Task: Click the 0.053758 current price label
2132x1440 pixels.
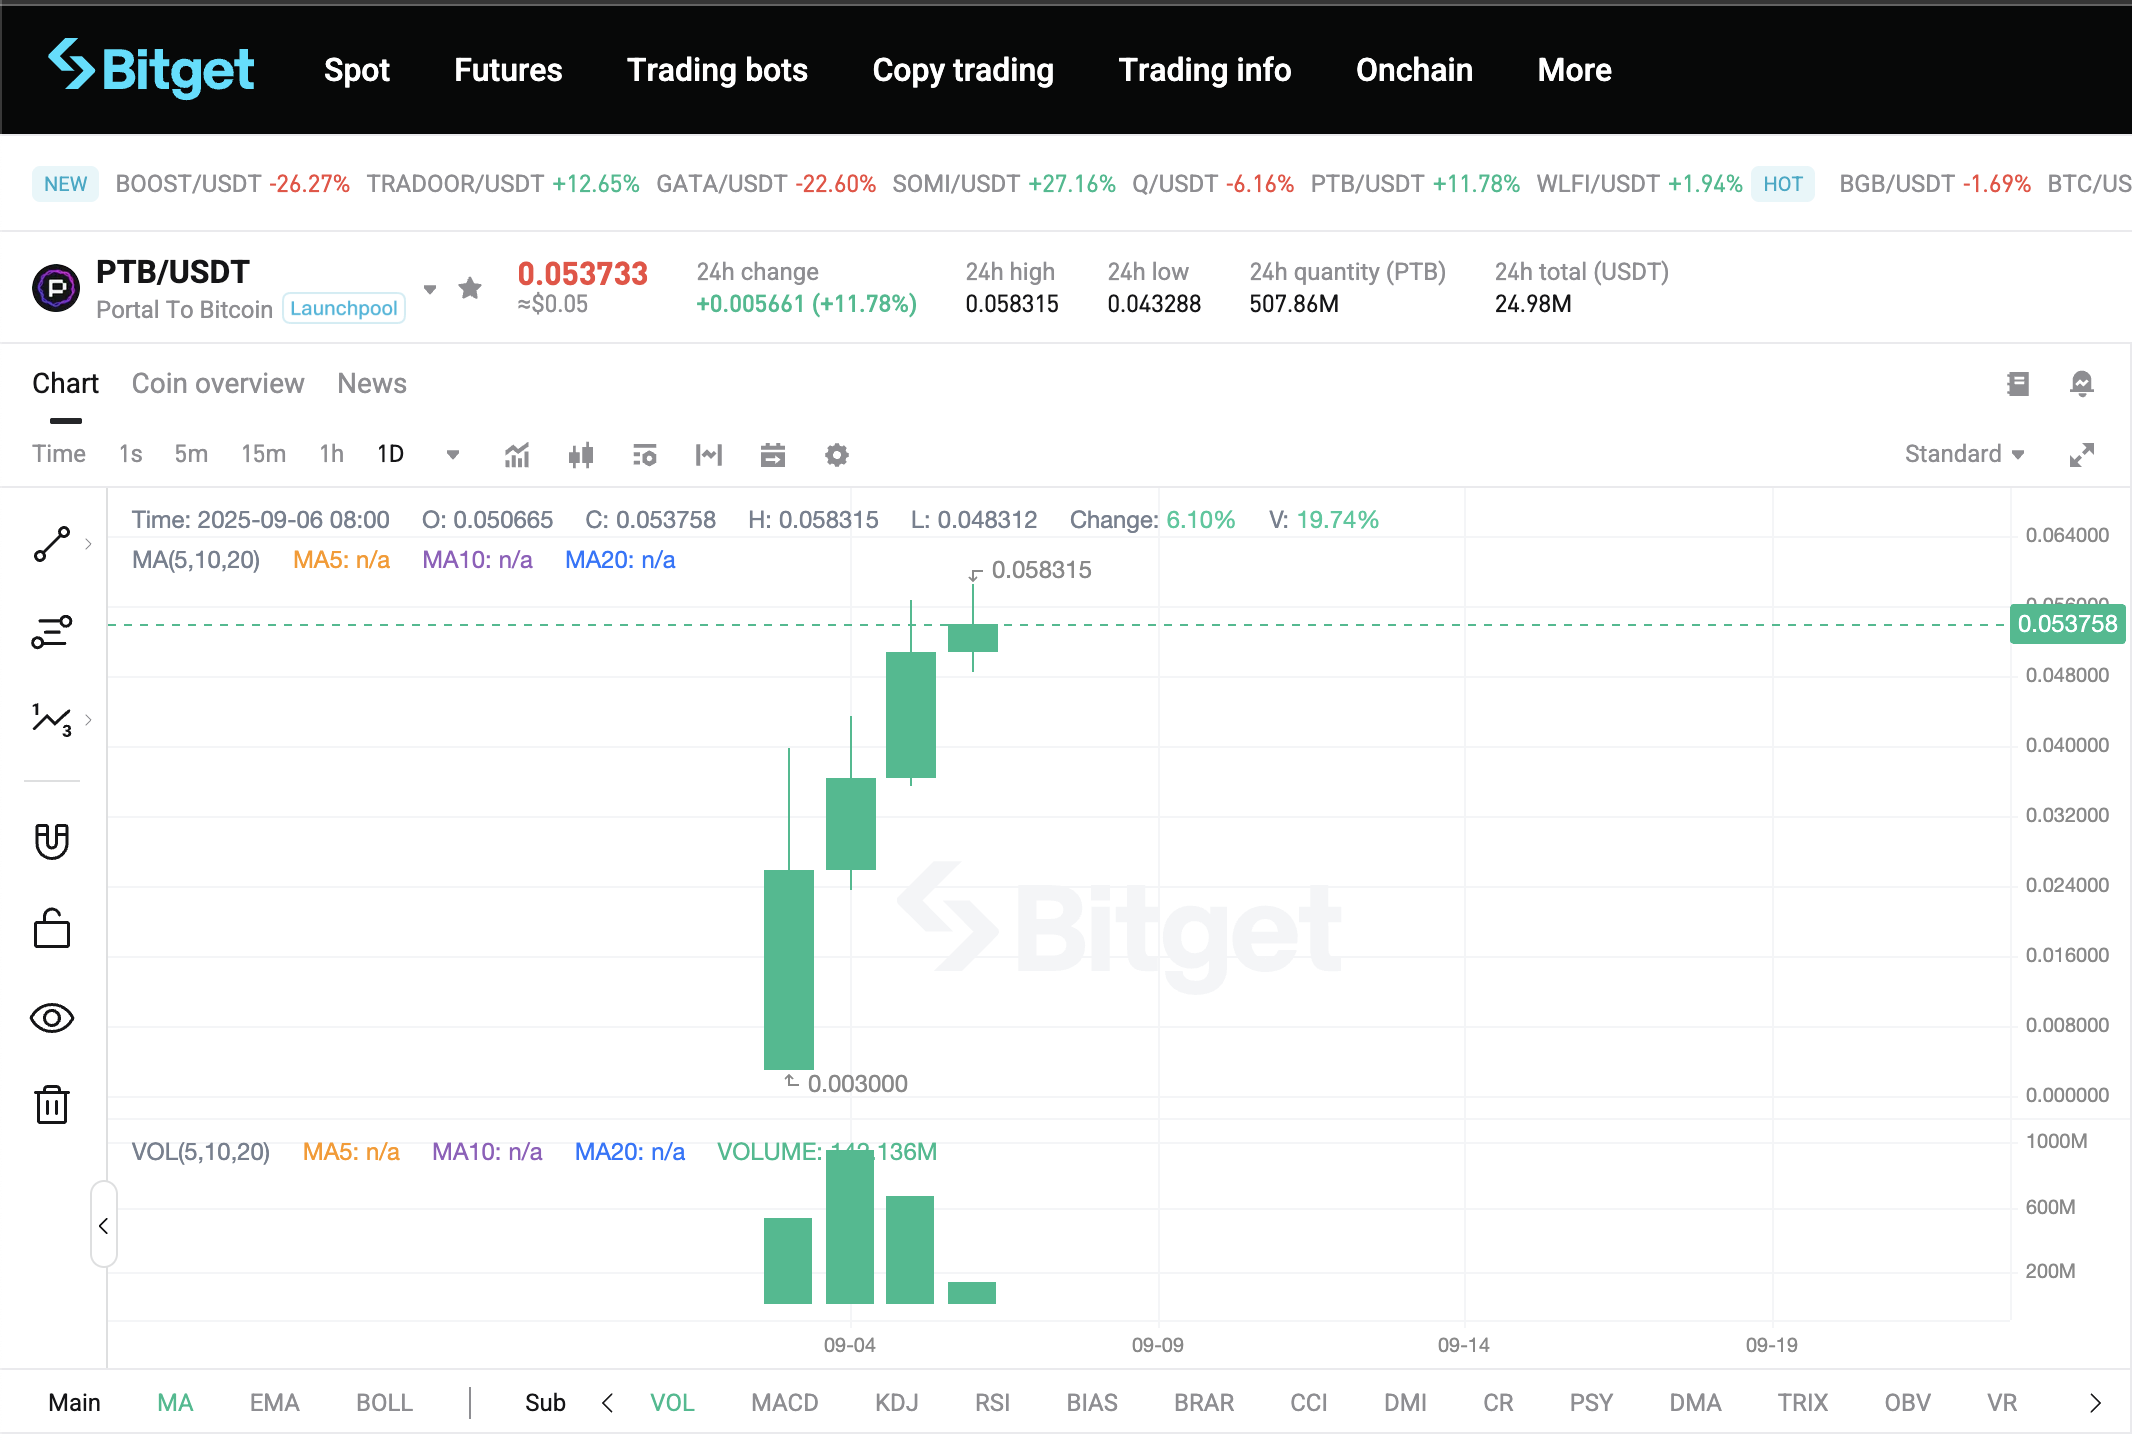Action: tap(2067, 624)
